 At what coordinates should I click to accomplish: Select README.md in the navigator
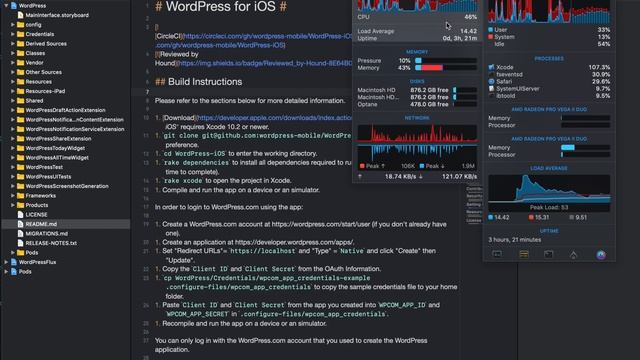click(65, 224)
